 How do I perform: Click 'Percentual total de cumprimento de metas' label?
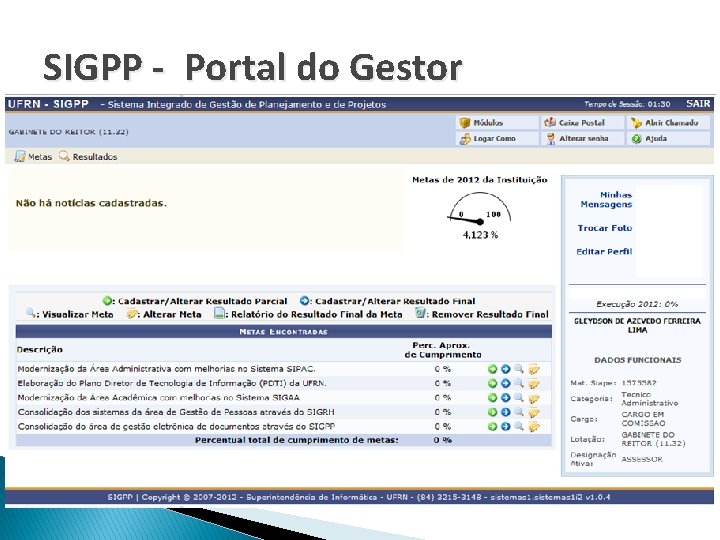coord(297,440)
